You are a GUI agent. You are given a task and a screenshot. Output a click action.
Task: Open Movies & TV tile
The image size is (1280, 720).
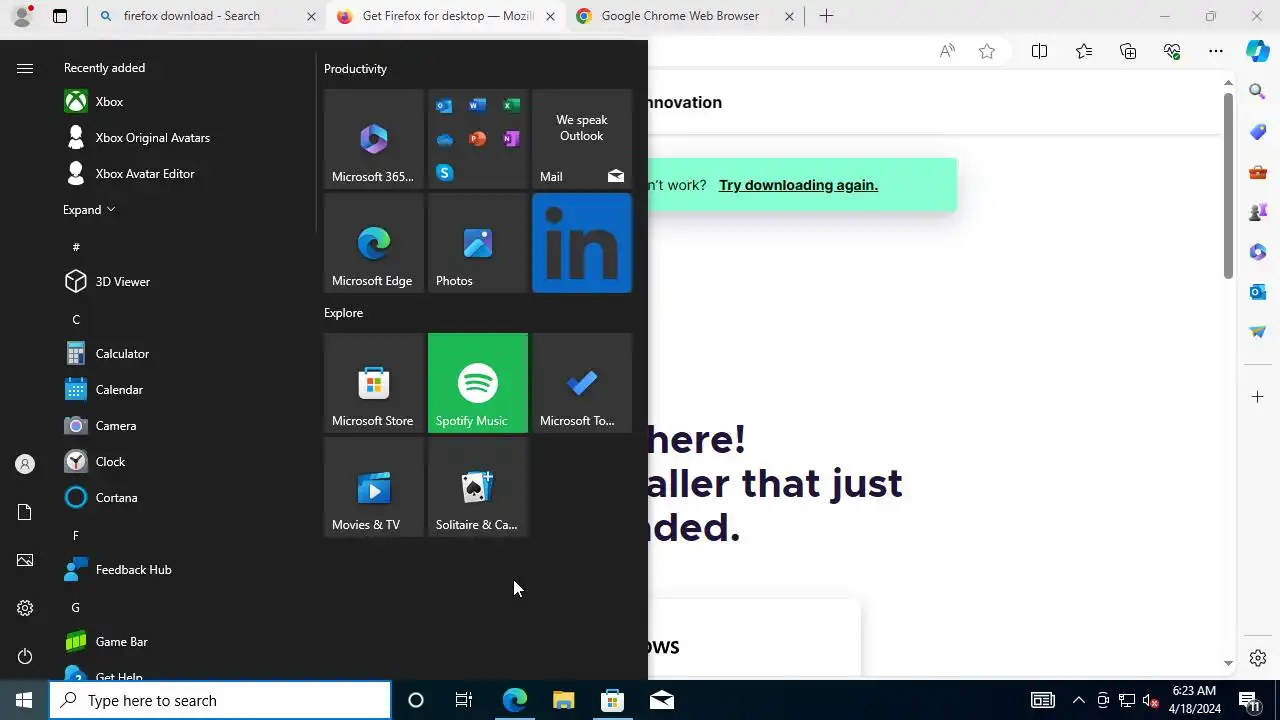pyautogui.click(x=374, y=487)
